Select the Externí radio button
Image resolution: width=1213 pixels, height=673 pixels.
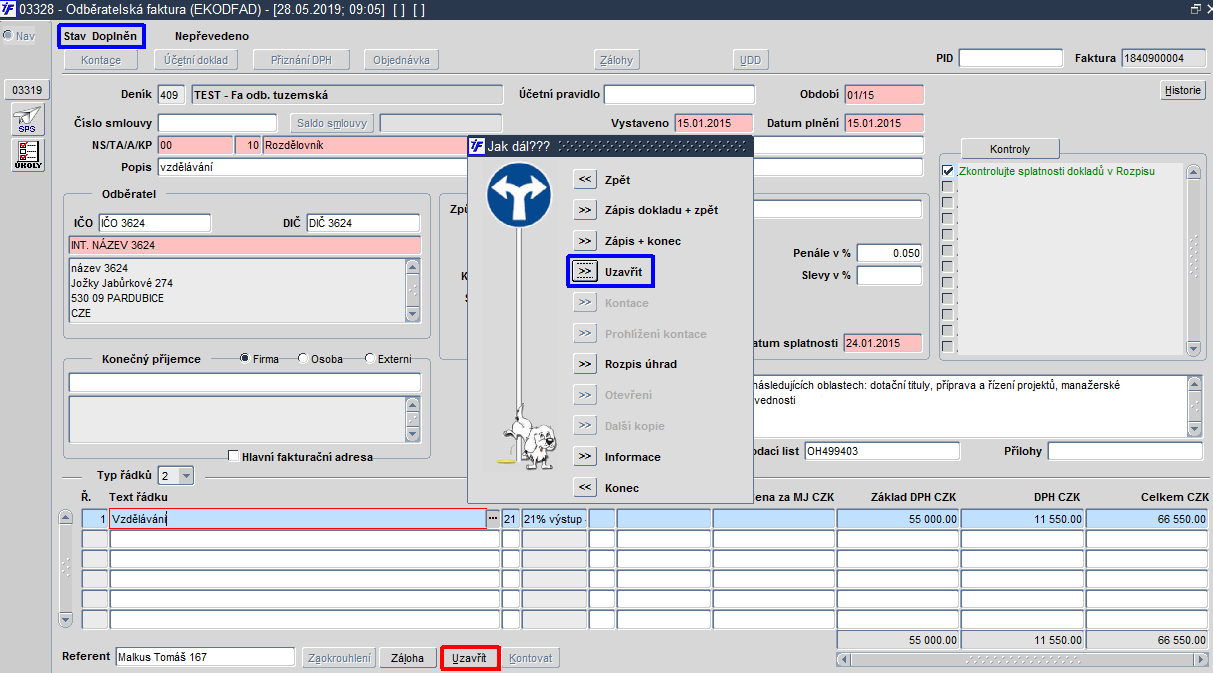(370, 359)
